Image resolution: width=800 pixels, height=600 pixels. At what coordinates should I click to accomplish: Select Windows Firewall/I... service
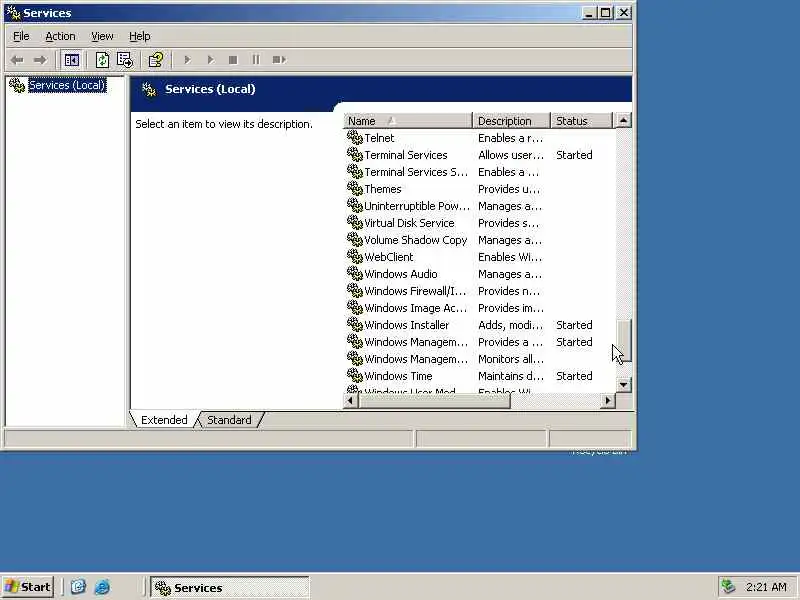click(415, 291)
